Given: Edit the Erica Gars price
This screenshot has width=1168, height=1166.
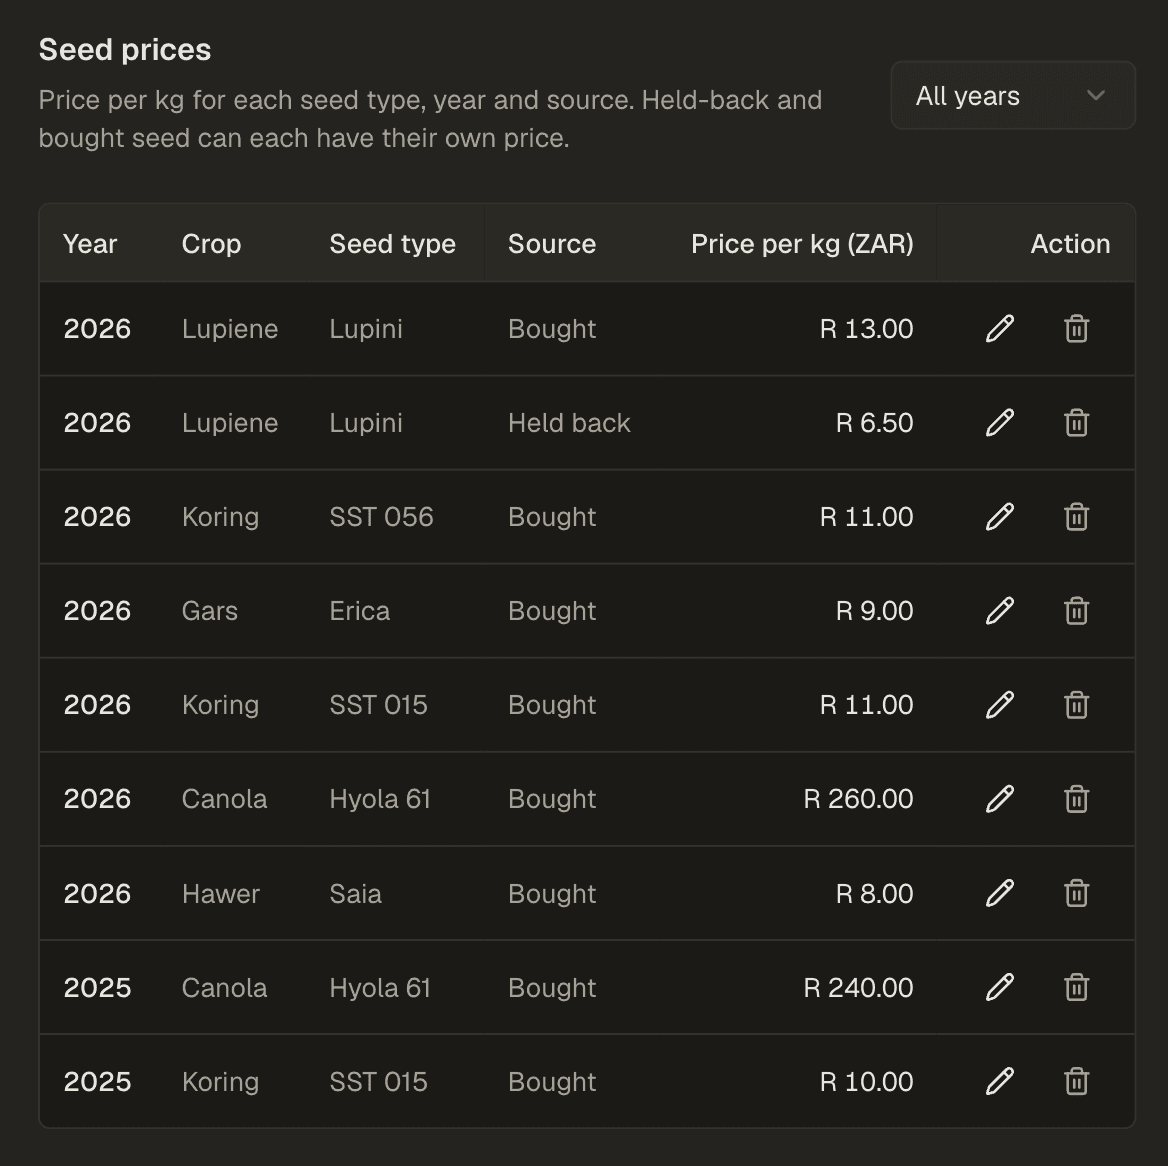Looking at the screenshot, I should (x=1000, y=610).
